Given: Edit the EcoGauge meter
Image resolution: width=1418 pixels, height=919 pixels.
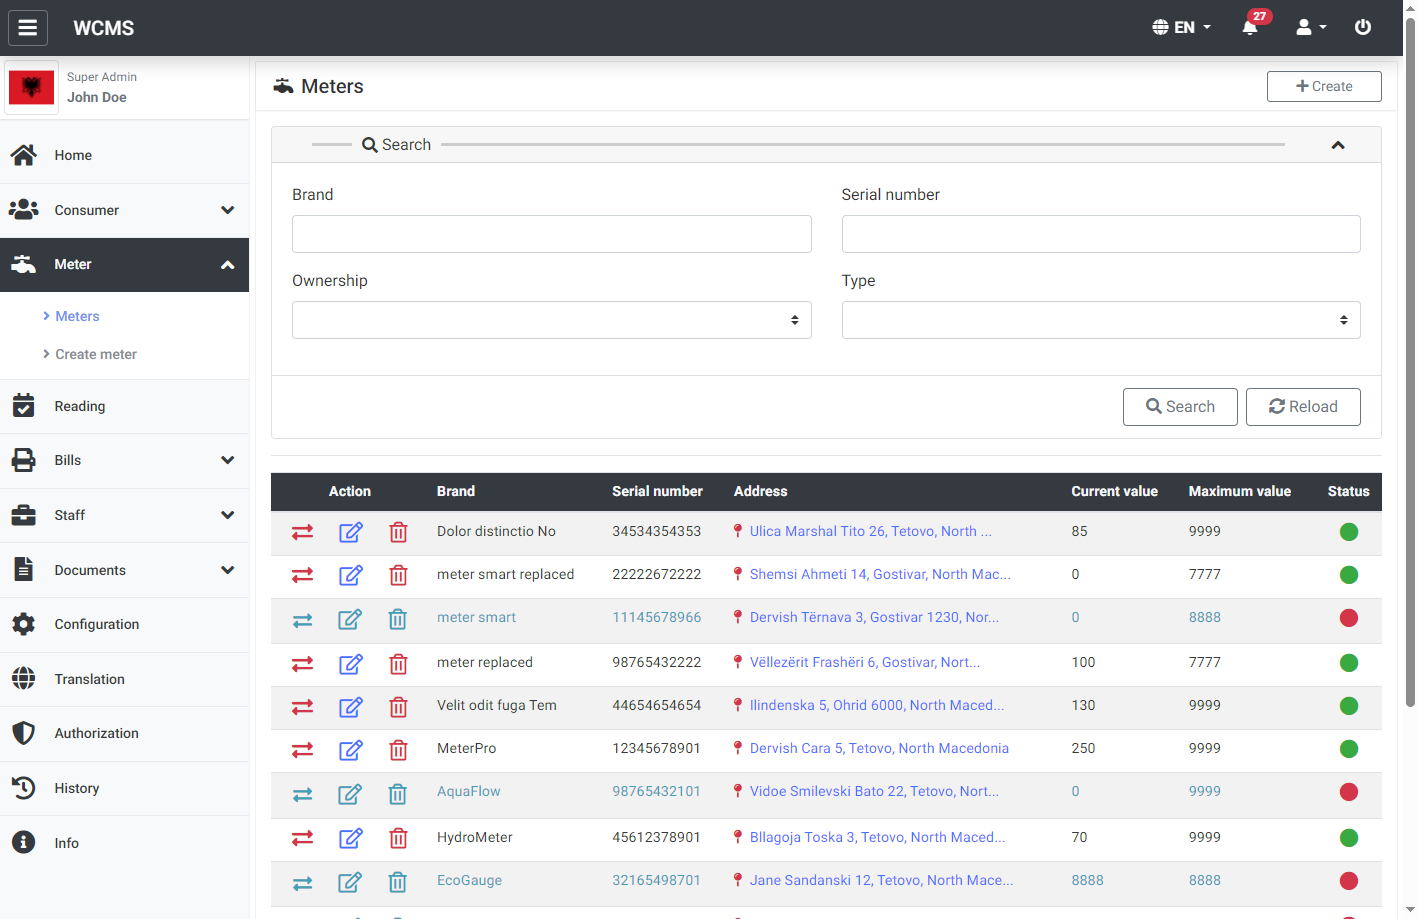Looking at the screenshot, I should point(350,882).
